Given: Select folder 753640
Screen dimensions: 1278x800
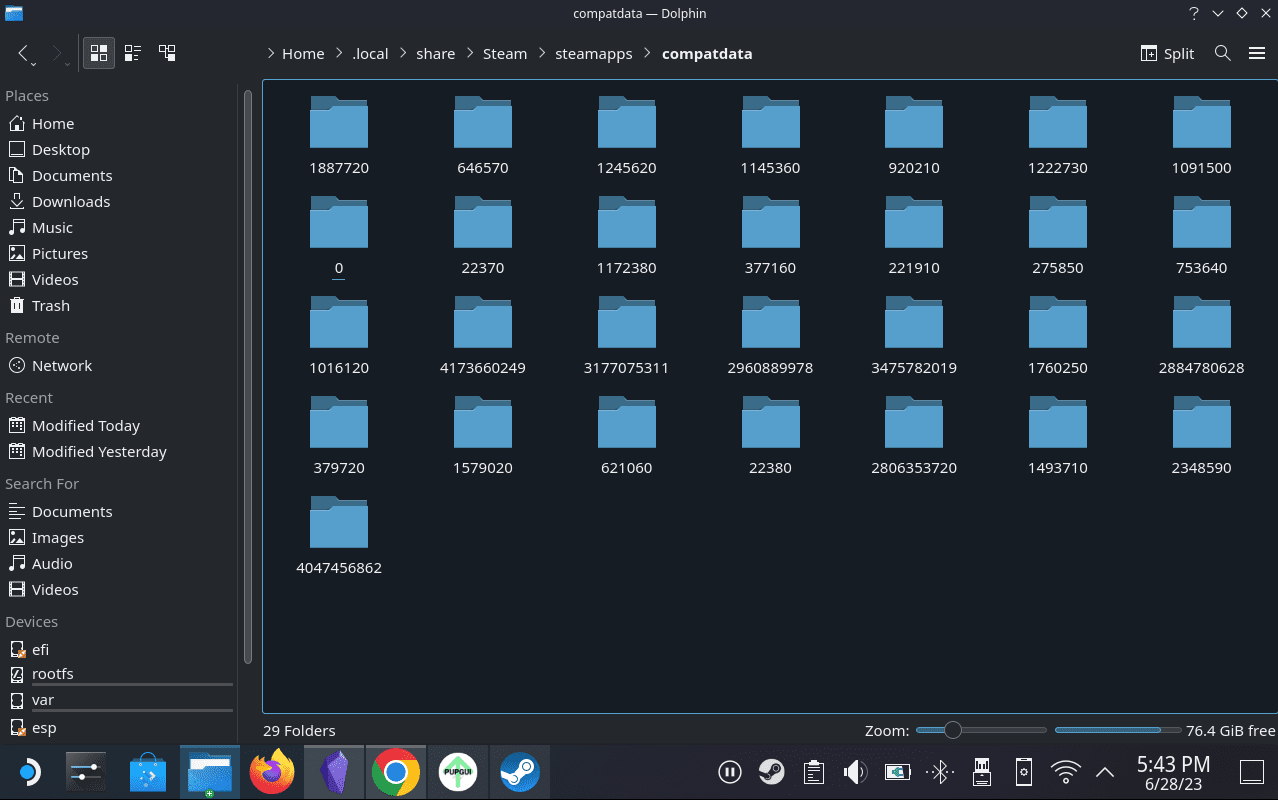Looking at the screenshot, I should point(1201,236).
